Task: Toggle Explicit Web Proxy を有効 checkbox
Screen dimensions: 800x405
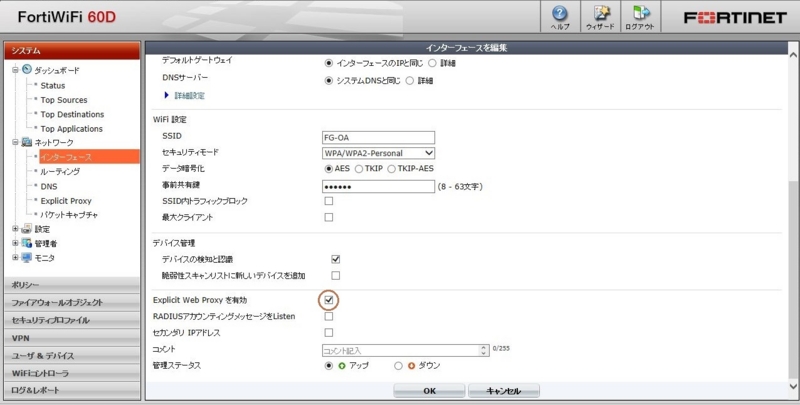Action: (329, 300)
